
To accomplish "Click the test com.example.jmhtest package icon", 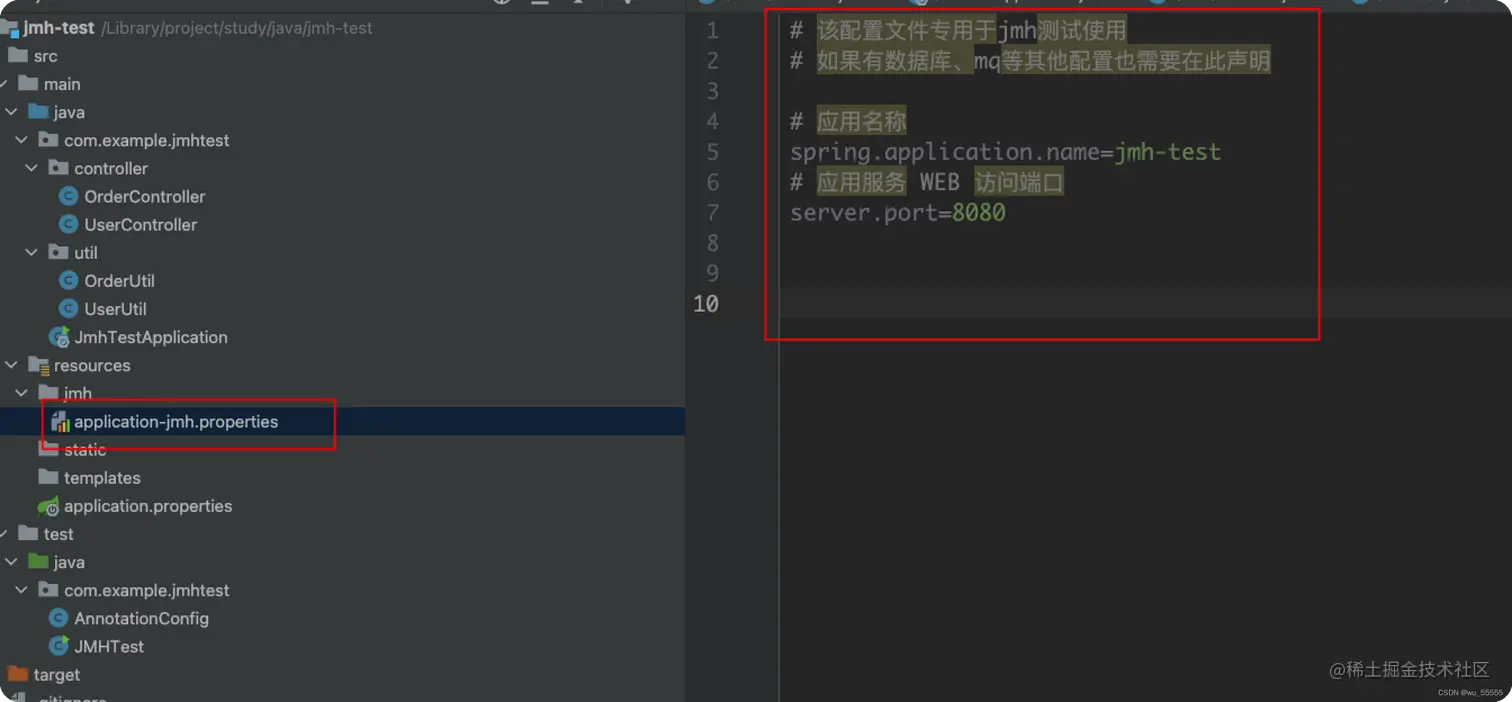I will pos(48,590).
